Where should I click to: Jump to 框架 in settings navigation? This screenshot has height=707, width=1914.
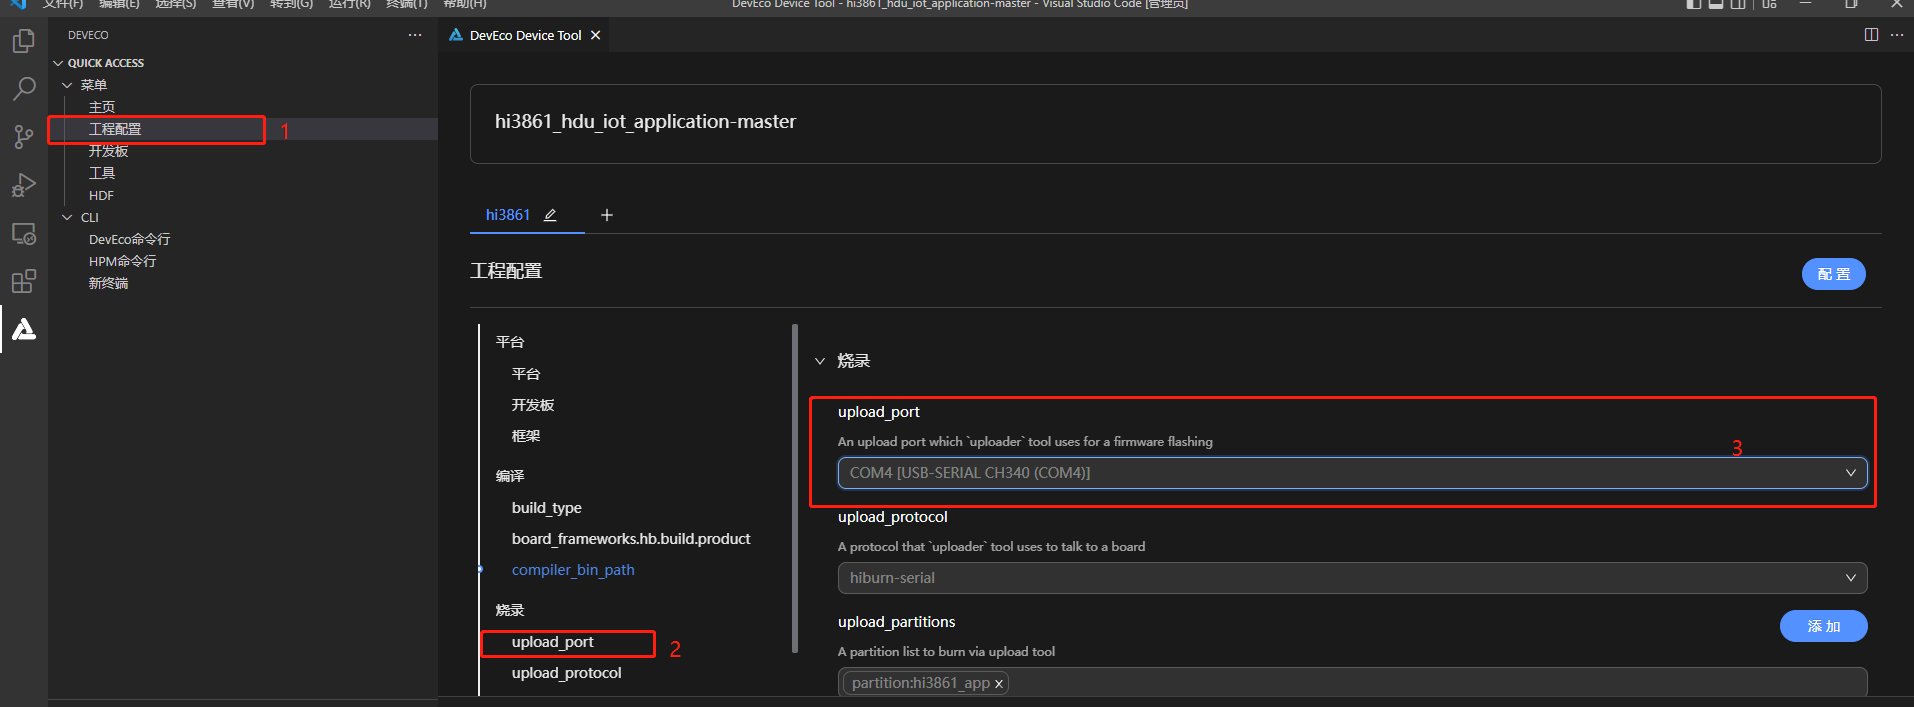[526, 436]
